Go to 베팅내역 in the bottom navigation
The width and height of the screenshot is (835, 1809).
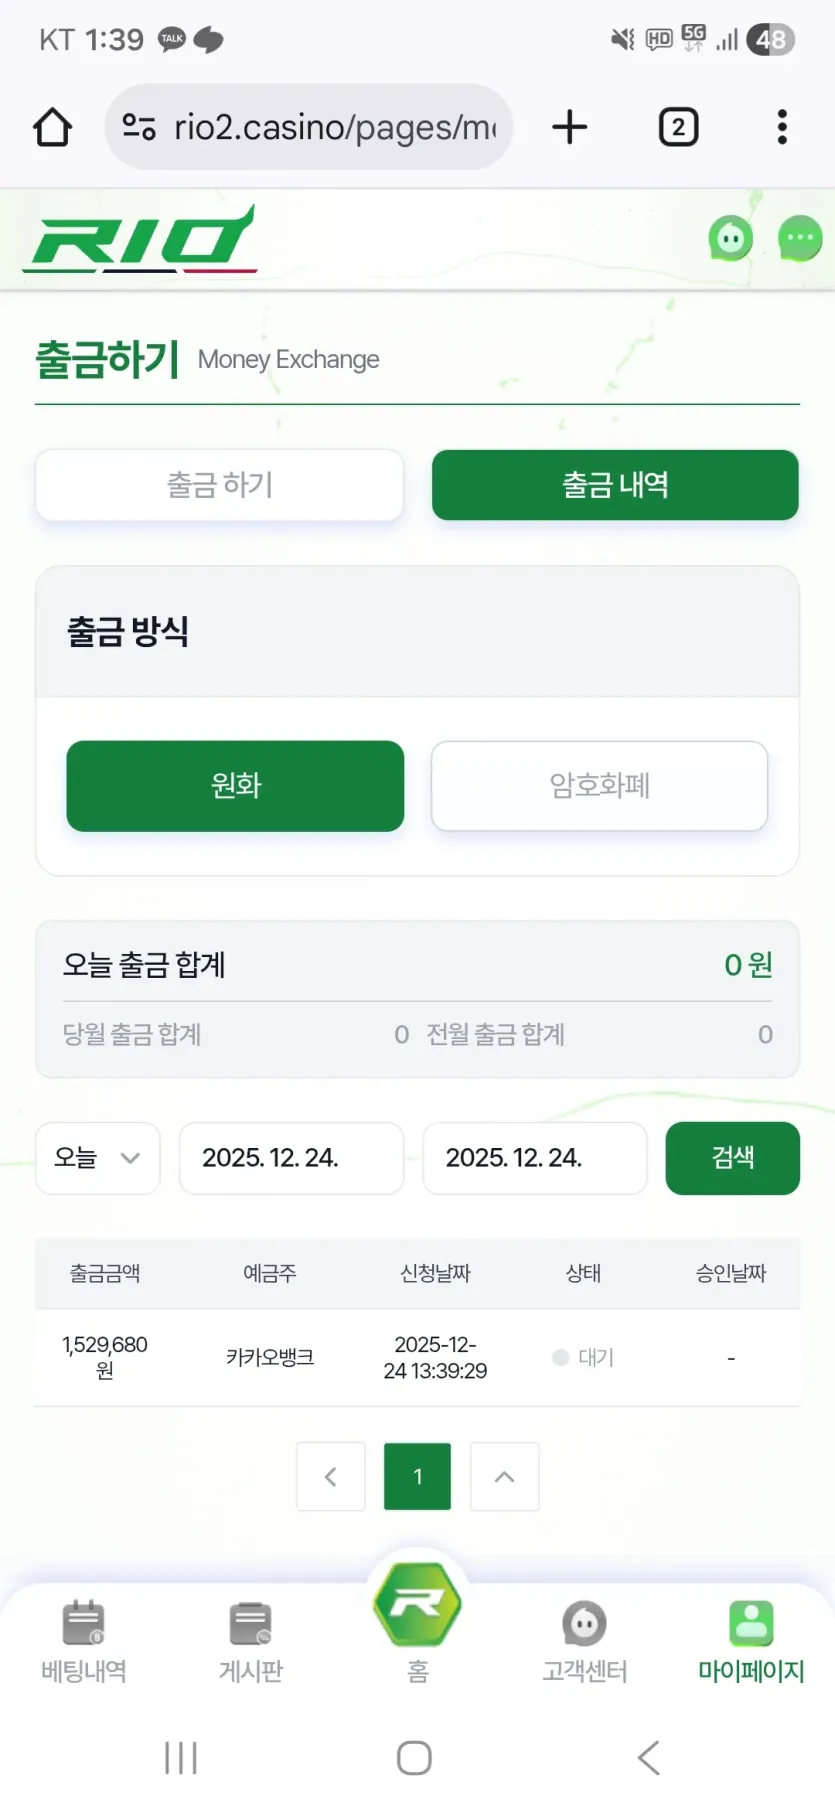[84, 1641]
